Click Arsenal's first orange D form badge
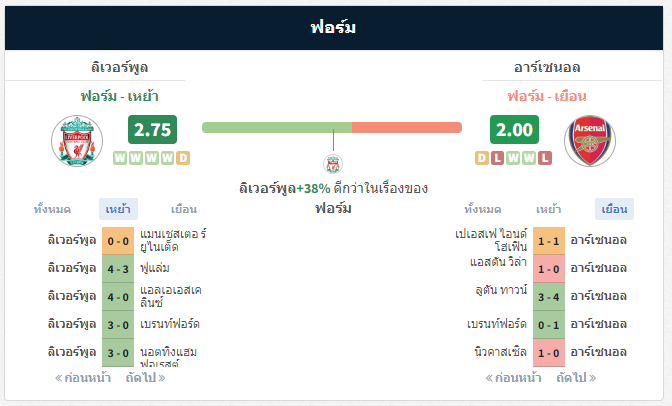 (x=482, y=158)
